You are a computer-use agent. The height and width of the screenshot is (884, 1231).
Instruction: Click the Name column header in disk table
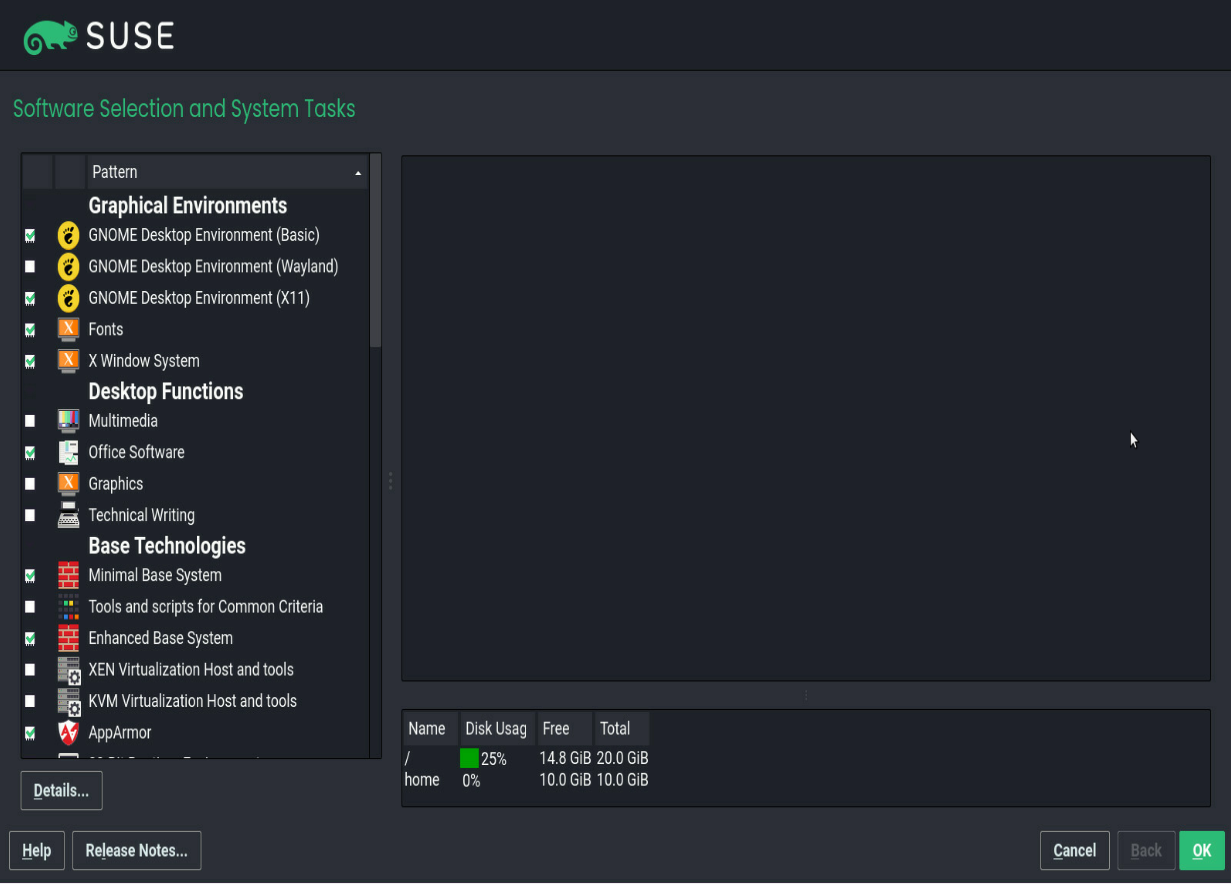coord(430,729)
